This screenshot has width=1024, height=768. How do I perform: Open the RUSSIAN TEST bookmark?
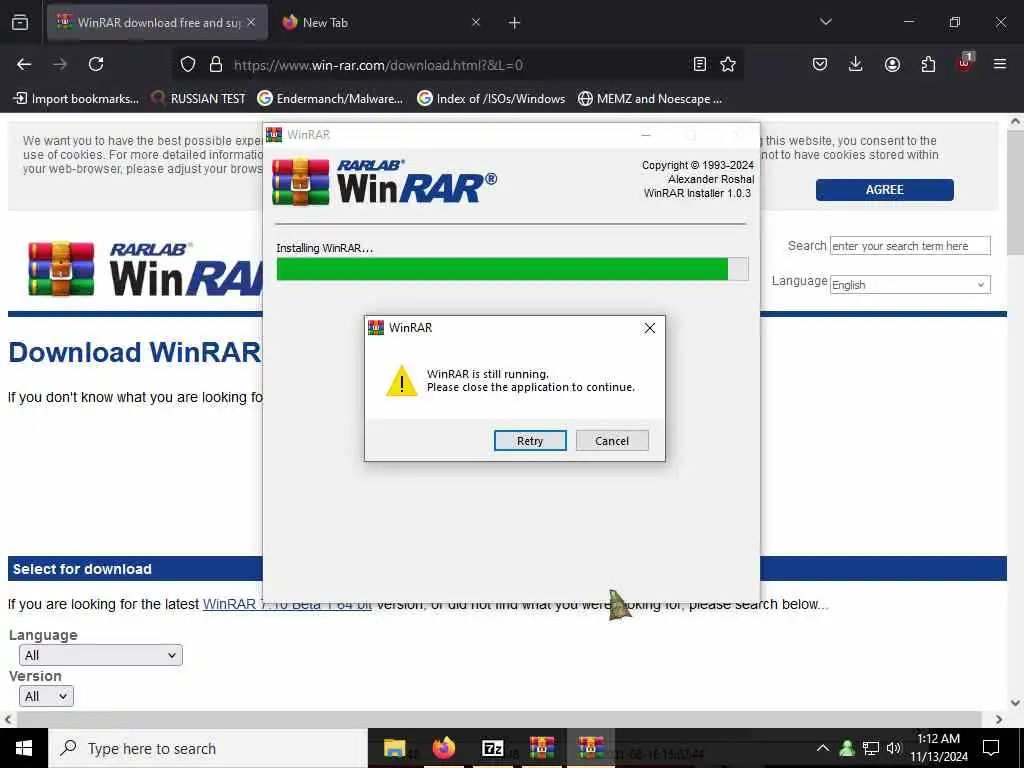click(x=198, y=99)
